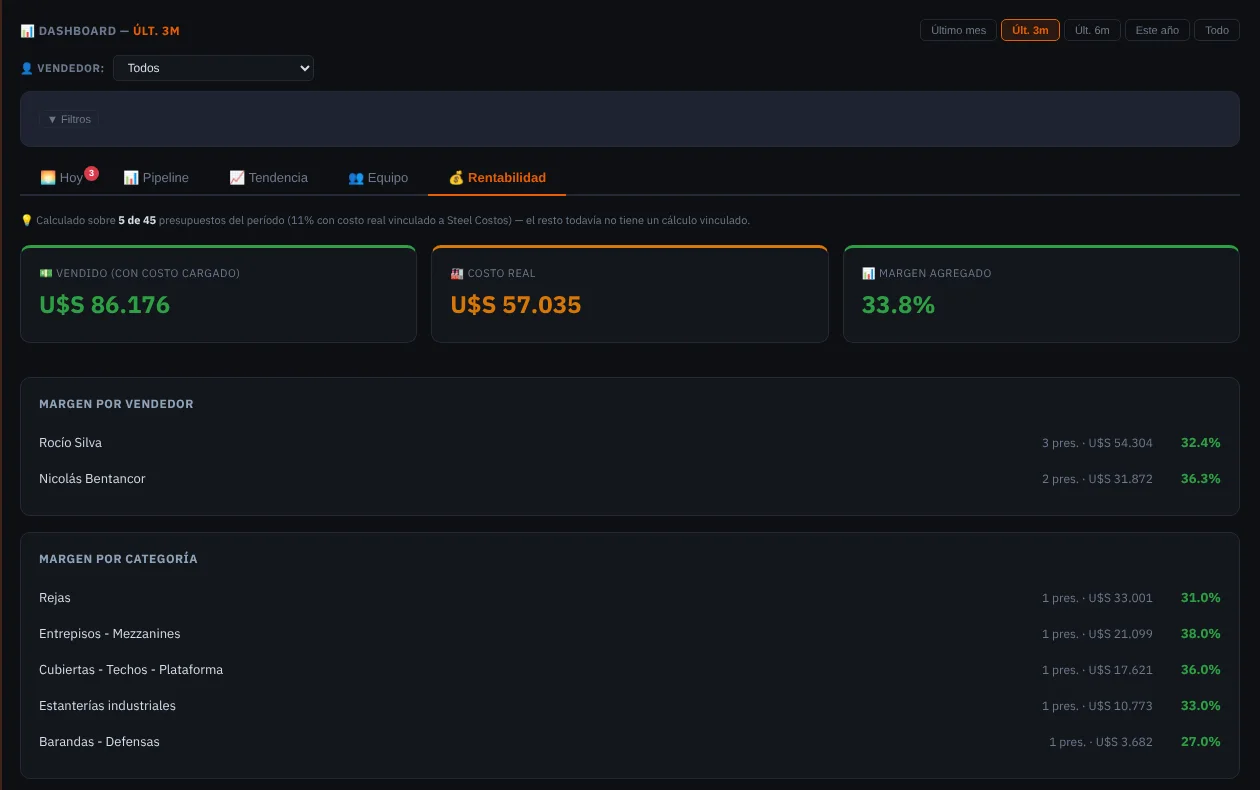The height and width of the screenshot is (790, 1260).
Task: Click the 27.0% margin for Barandas
Action: click(x=1200, y=741)
